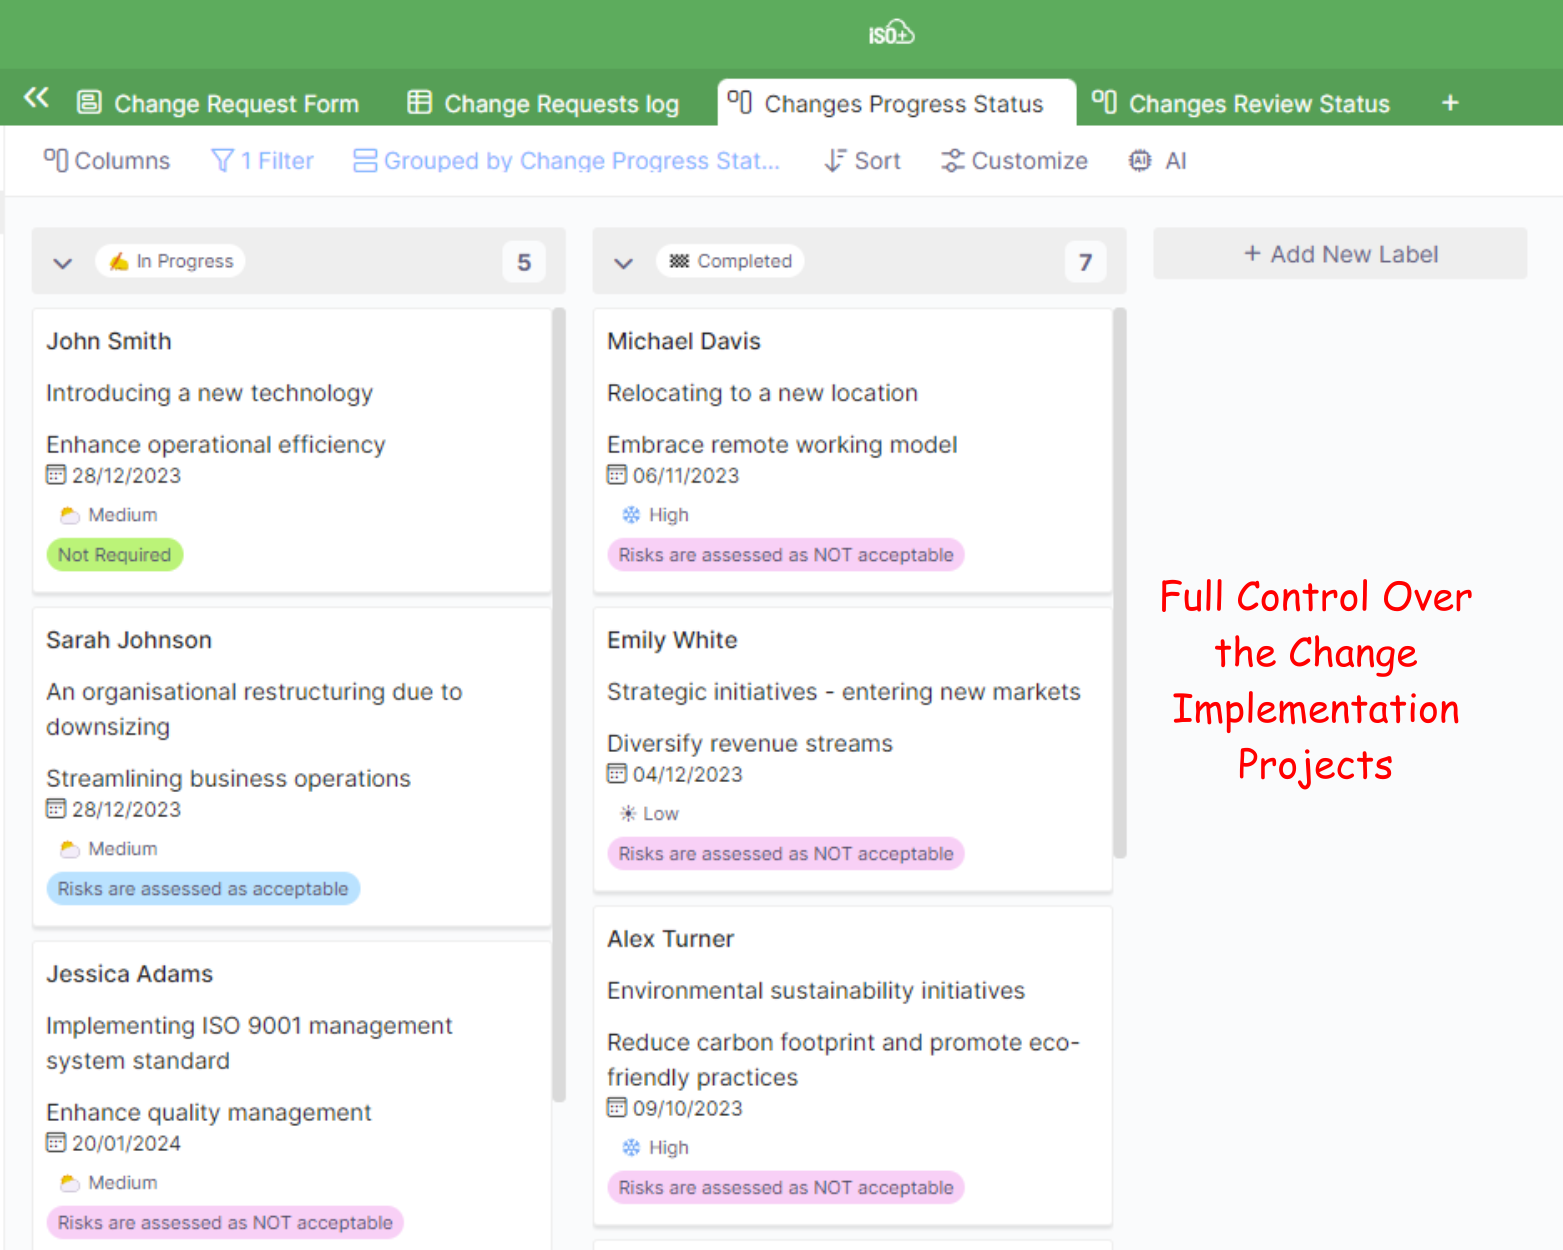Click Add New Label button
The image size is (1563, 1250).
(1340, 254)
